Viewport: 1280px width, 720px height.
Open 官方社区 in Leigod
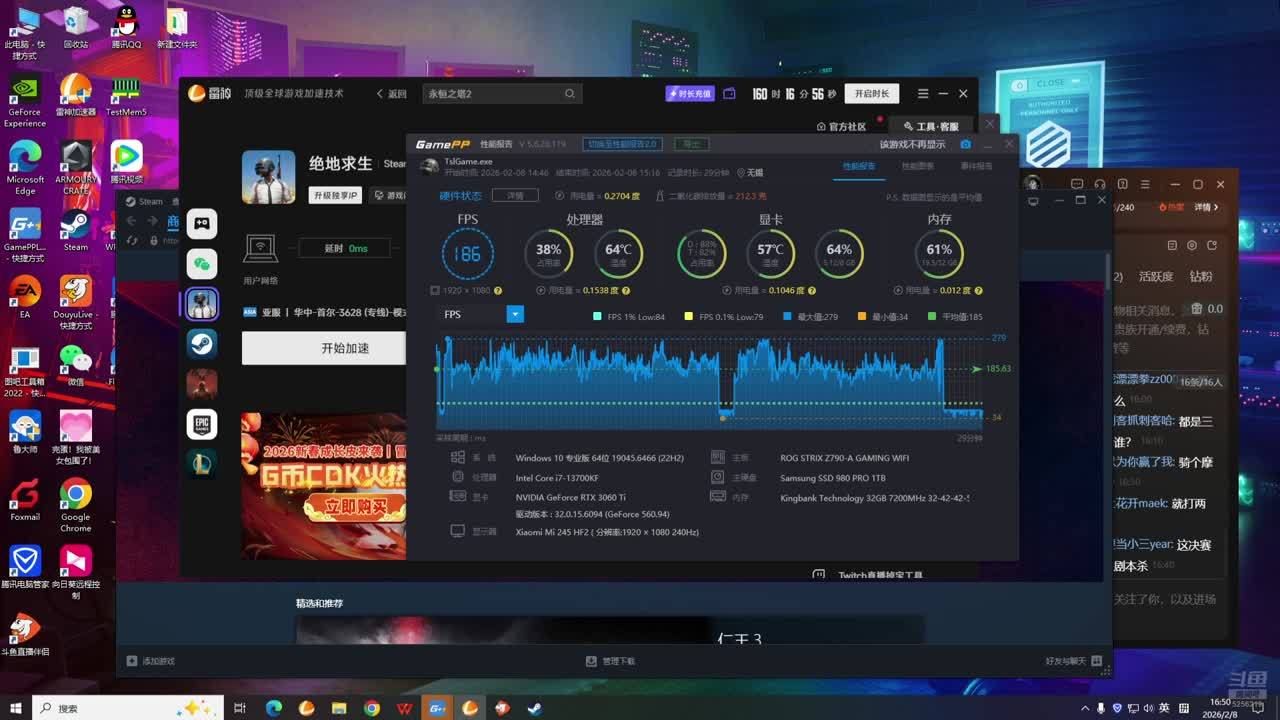pyautogui.click(x=841, y=127)
